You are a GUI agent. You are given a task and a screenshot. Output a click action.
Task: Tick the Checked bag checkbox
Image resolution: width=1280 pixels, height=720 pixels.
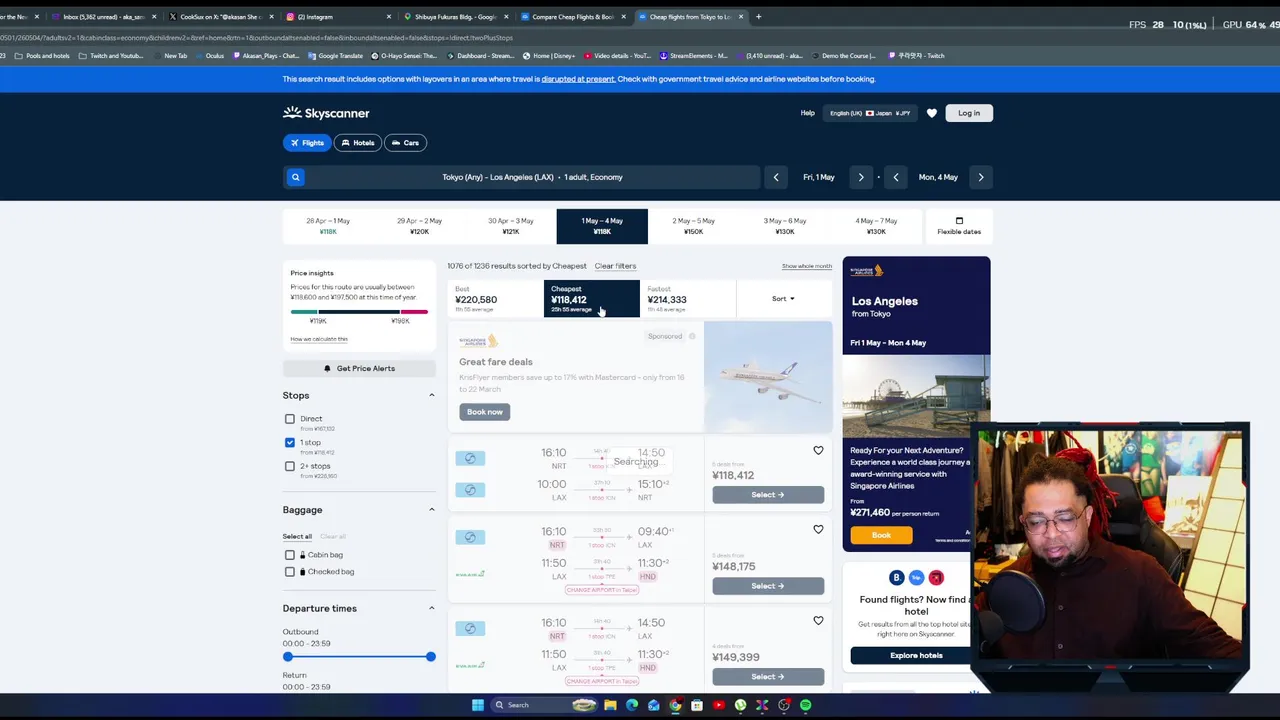tap(290, 572)
